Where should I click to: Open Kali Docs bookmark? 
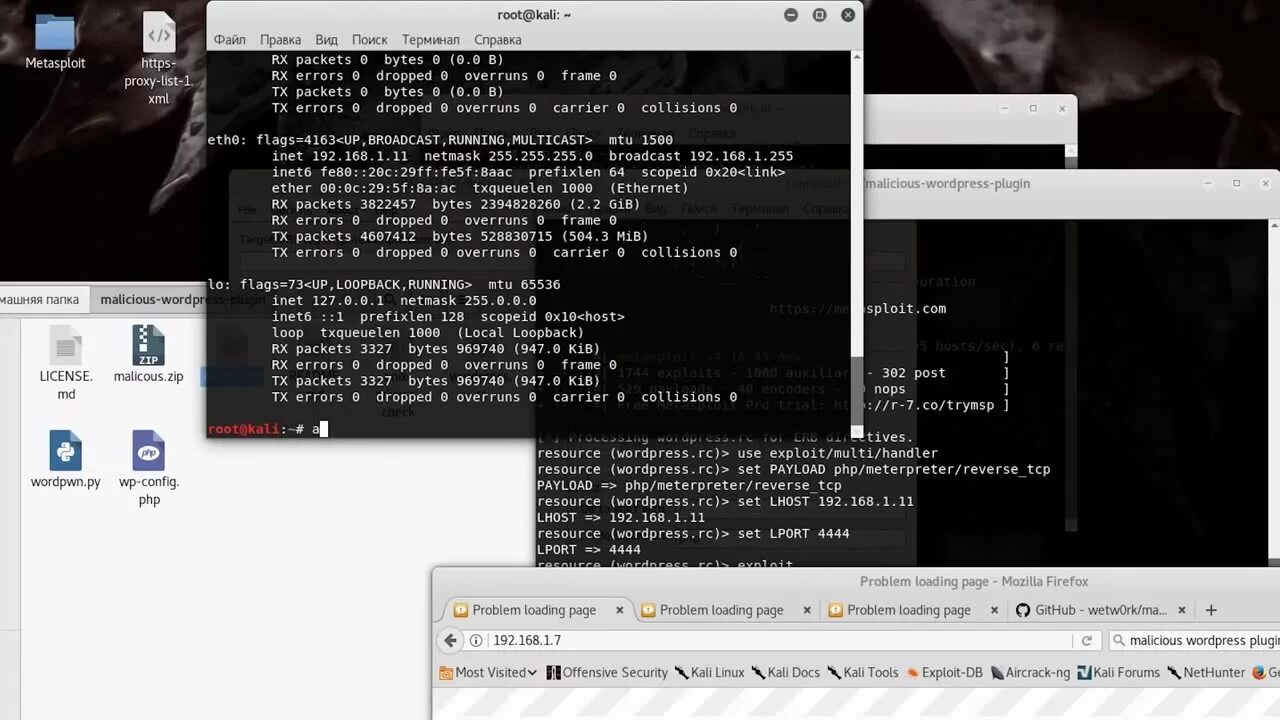tap(786, 672)
